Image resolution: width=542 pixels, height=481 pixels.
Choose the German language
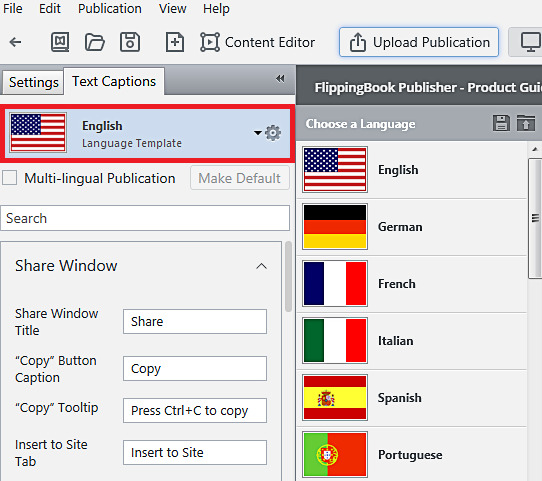click(412, 227)
